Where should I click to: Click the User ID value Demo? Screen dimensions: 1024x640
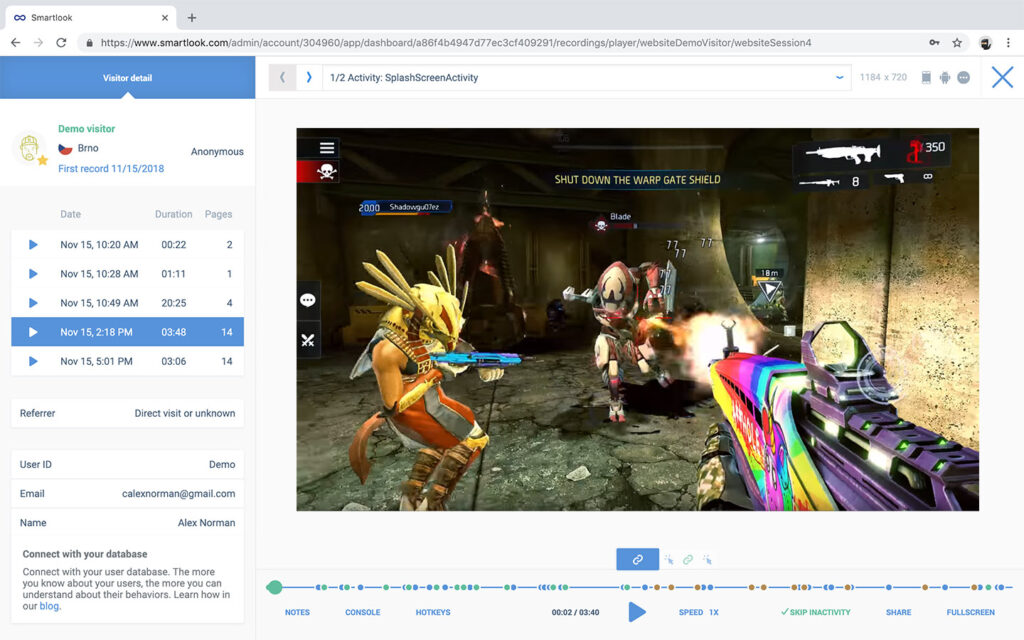tap(222, 464)
